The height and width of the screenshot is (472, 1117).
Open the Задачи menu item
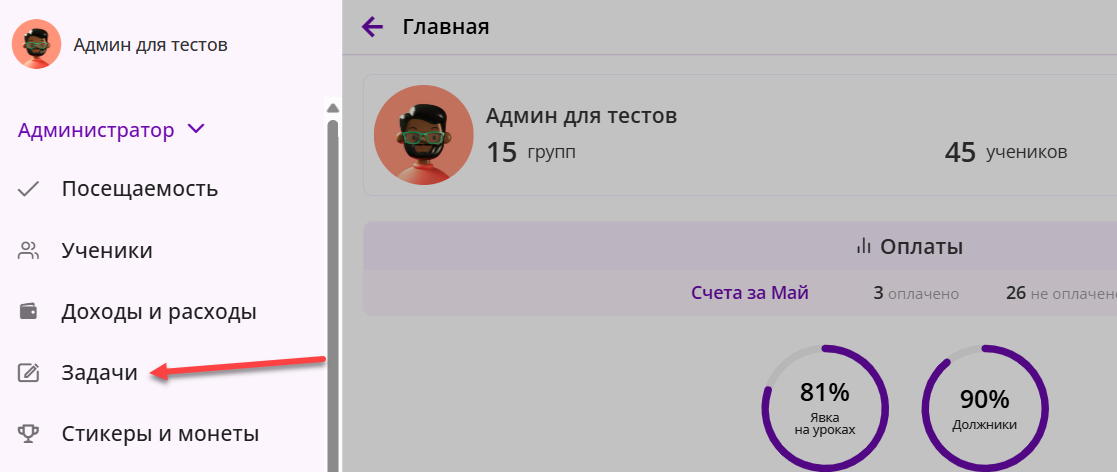(x=100, y=372)
